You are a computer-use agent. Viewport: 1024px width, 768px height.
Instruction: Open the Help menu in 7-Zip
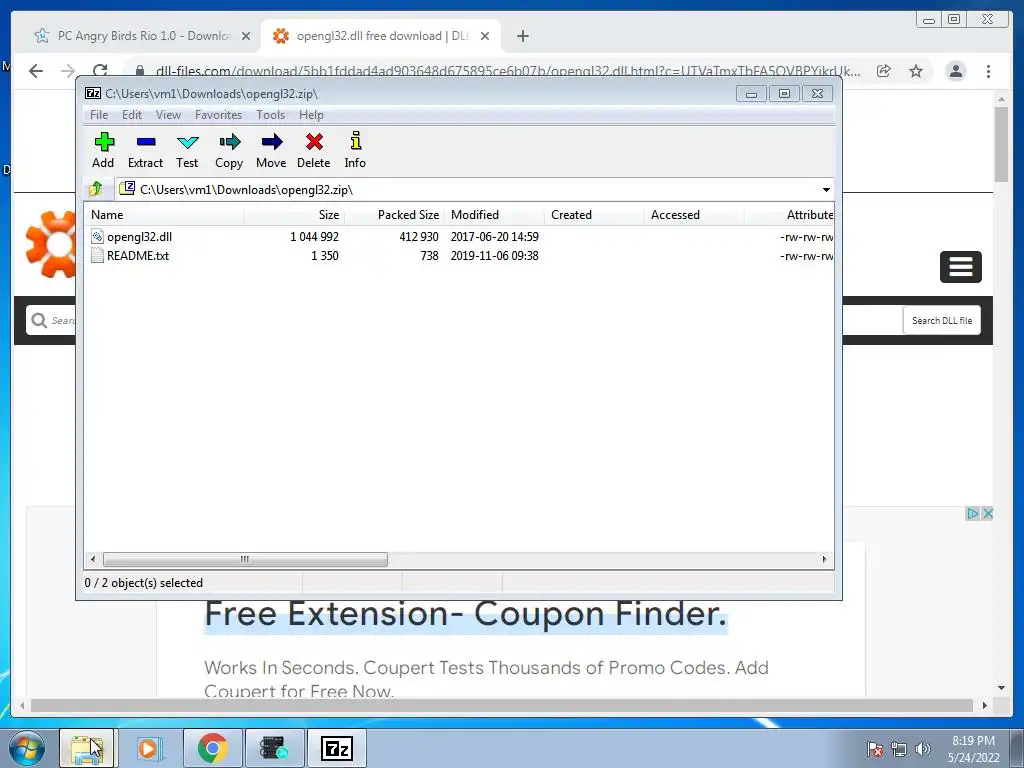coord(312,115)
